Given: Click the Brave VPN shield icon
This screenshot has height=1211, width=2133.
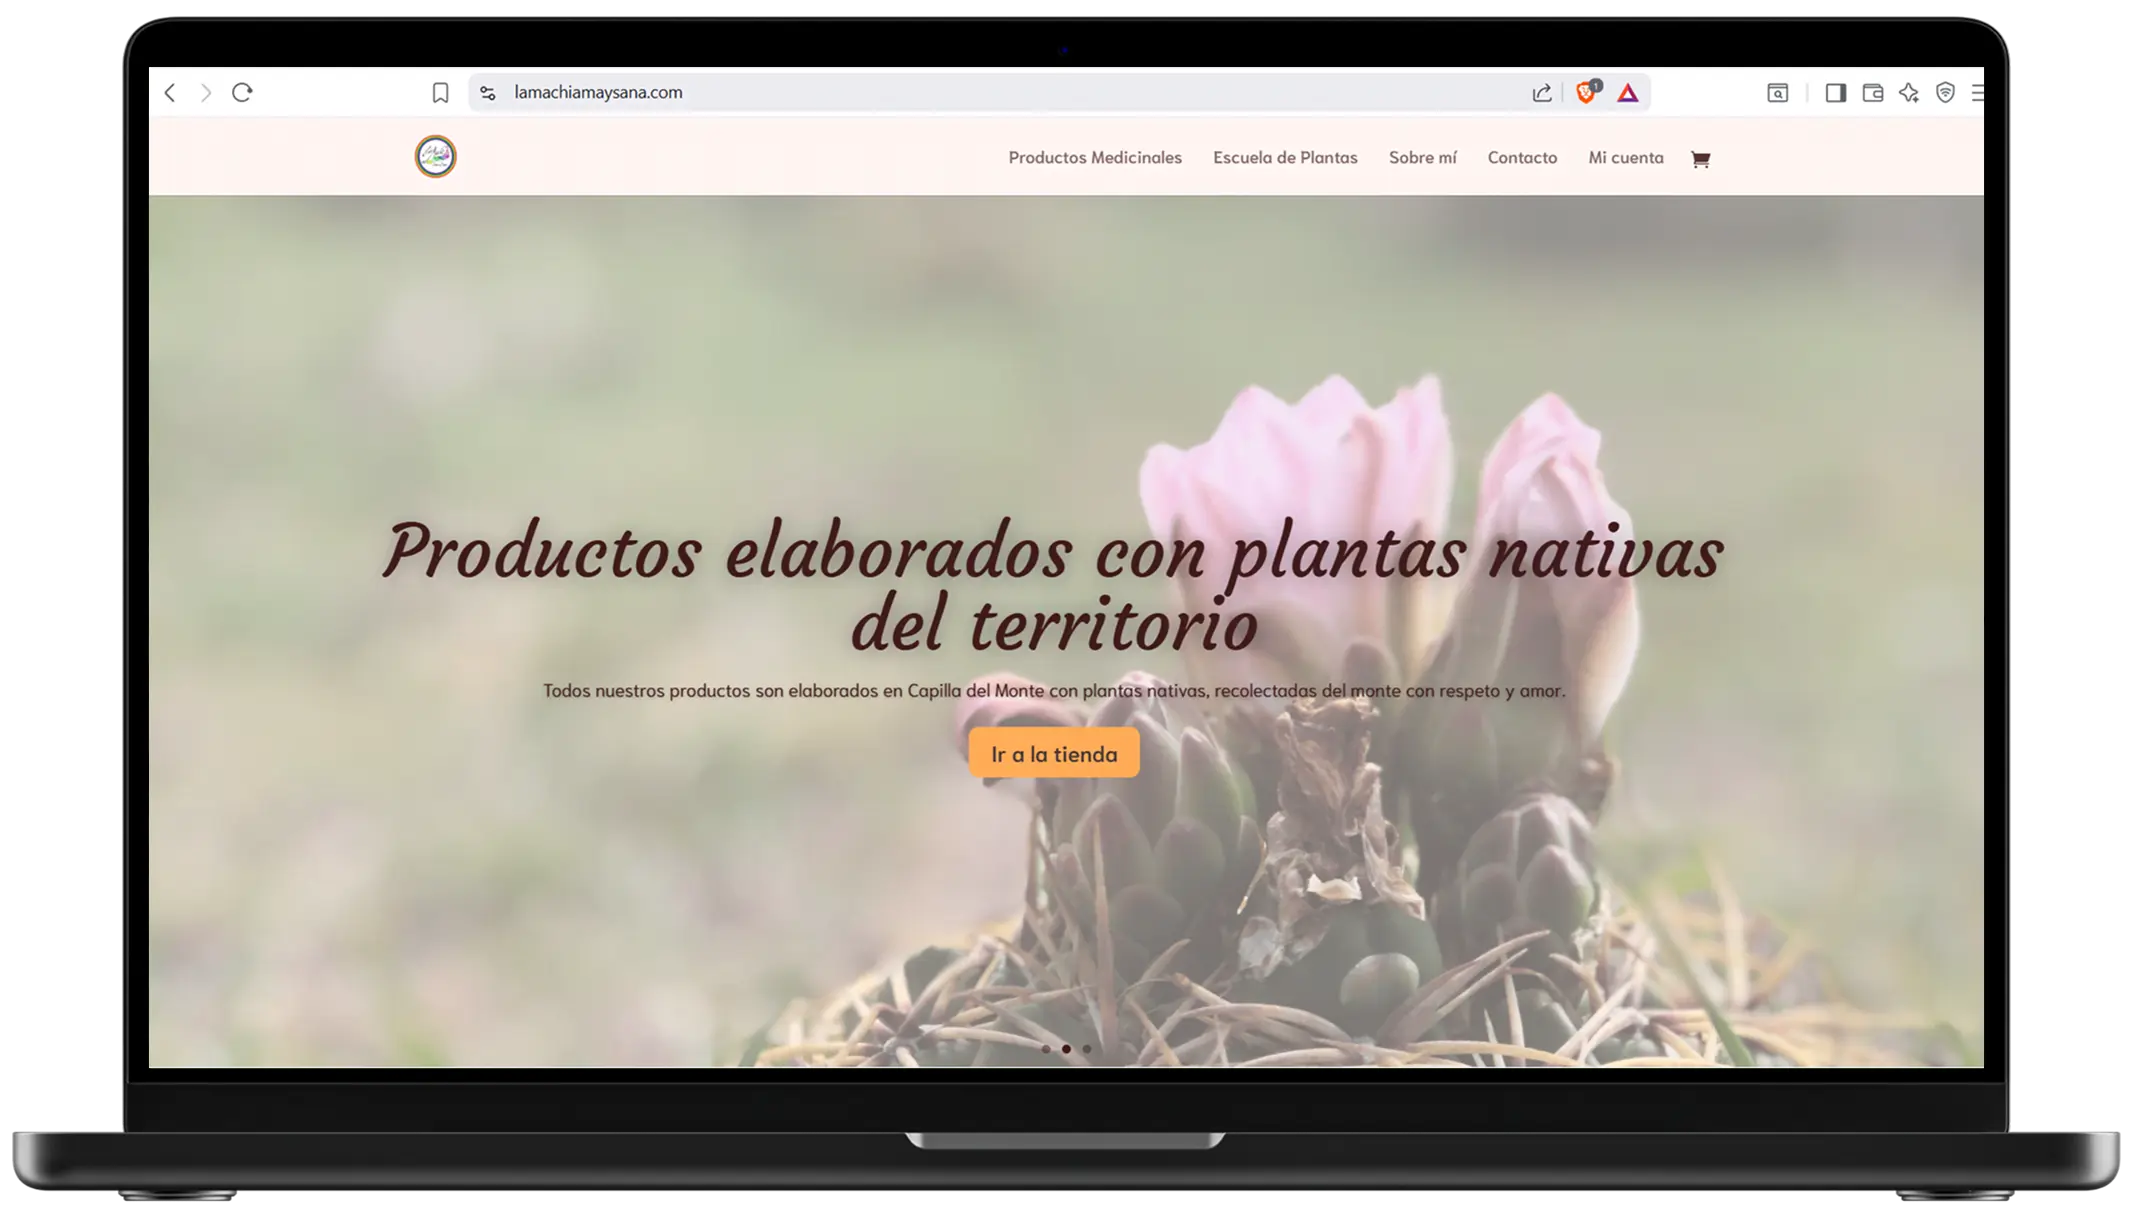Looking at the screenshot, I should [x=1945, y=93].
